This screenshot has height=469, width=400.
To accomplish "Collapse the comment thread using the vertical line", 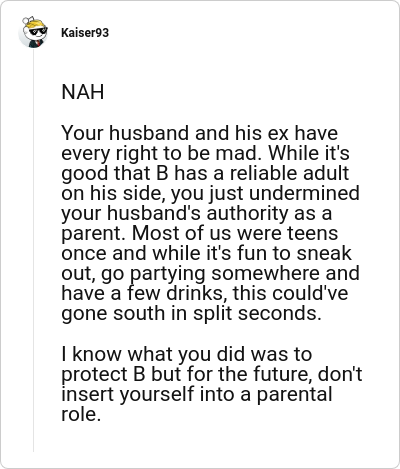I will [x=33, y=250].
